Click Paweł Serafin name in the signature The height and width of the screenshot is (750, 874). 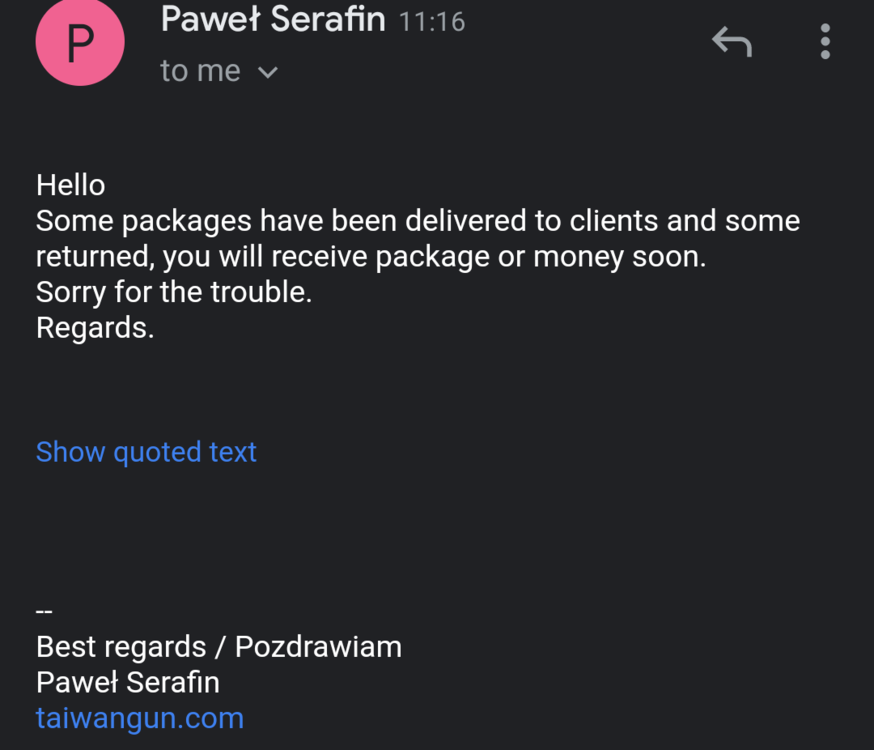point(128,682)
